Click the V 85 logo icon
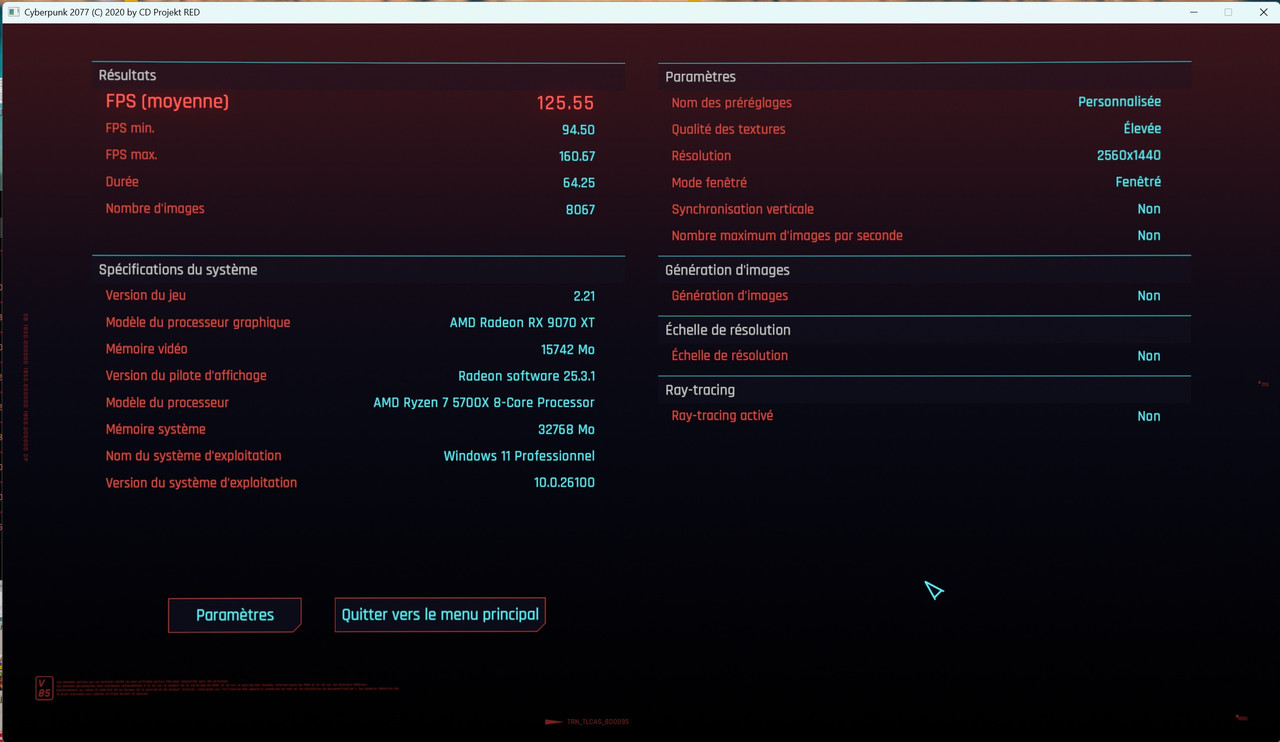1280x742 pixels. tap(44, 688)
